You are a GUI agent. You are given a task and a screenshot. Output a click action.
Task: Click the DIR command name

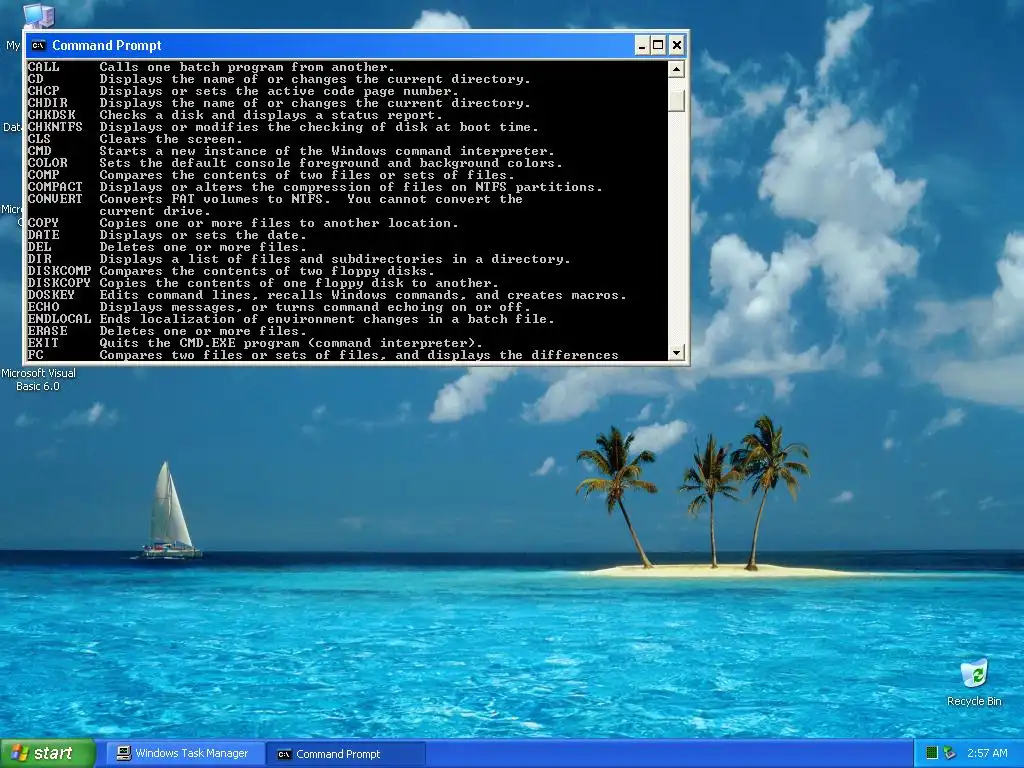click(39, 259)
